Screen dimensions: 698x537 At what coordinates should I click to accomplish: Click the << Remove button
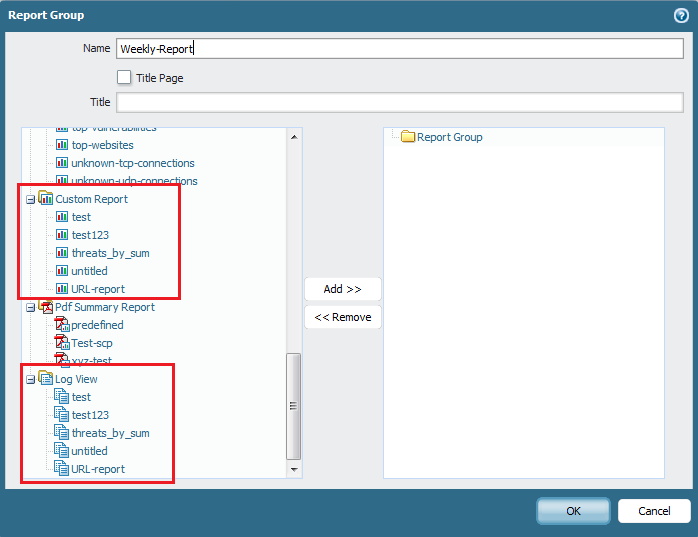tap(343, 317)
